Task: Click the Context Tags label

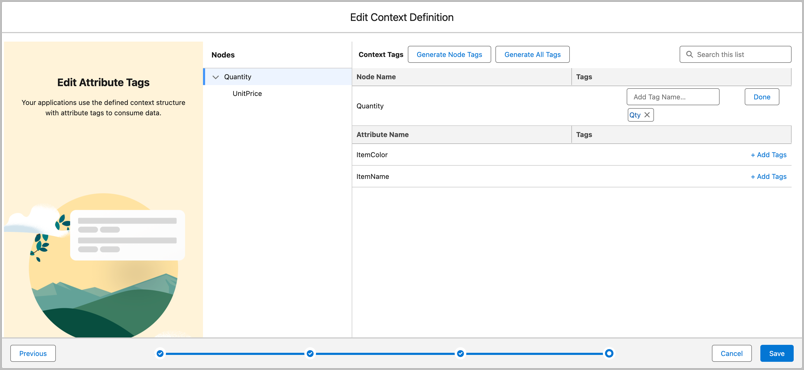Action: pos(381,54)
